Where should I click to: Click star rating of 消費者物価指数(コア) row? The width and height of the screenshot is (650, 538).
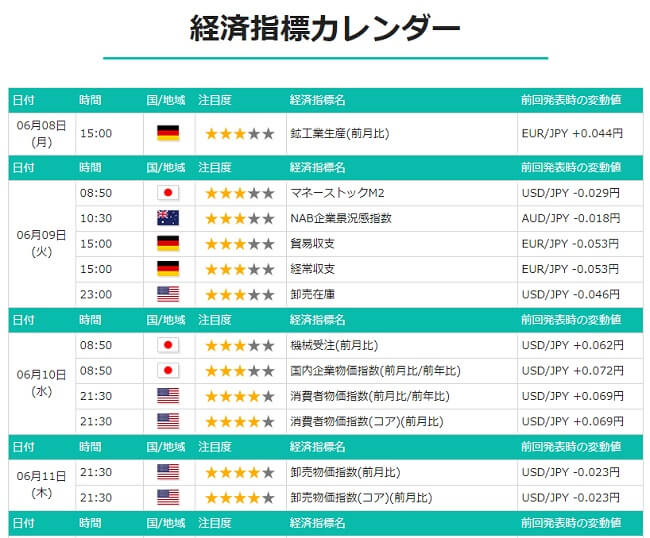tap(240, 421)
